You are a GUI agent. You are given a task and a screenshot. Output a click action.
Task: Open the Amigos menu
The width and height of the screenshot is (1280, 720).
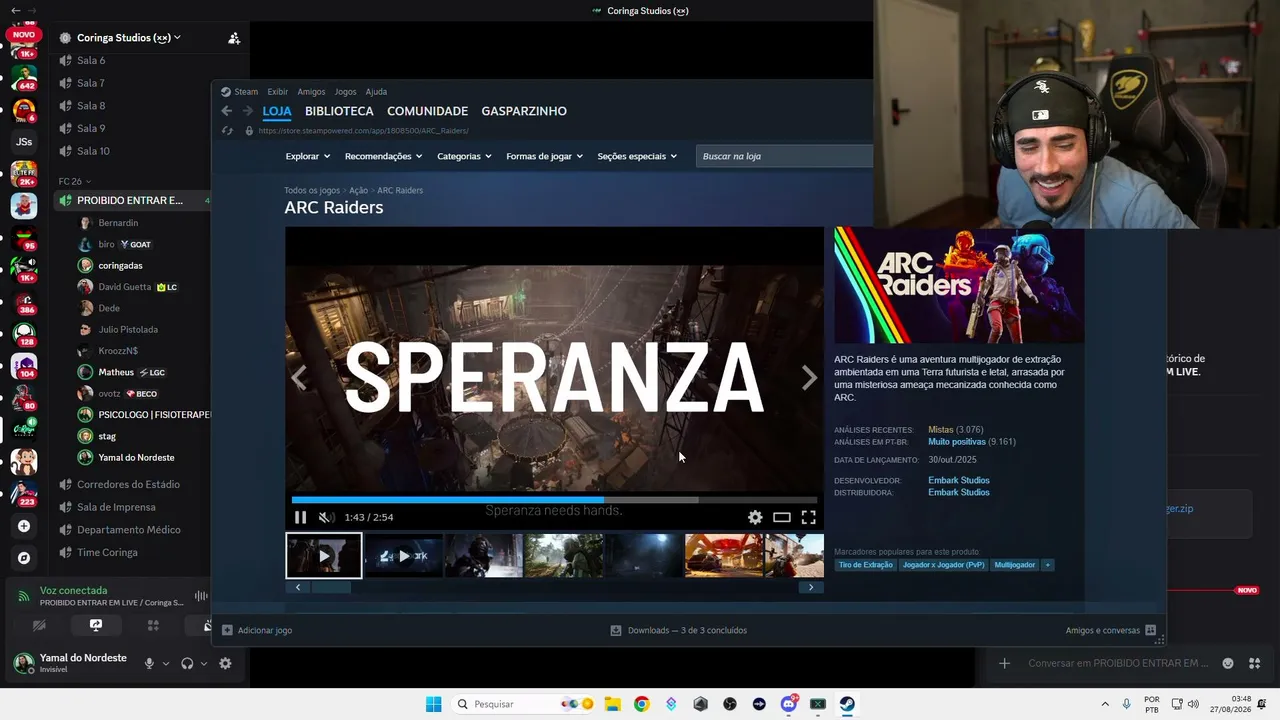[311, 92]
